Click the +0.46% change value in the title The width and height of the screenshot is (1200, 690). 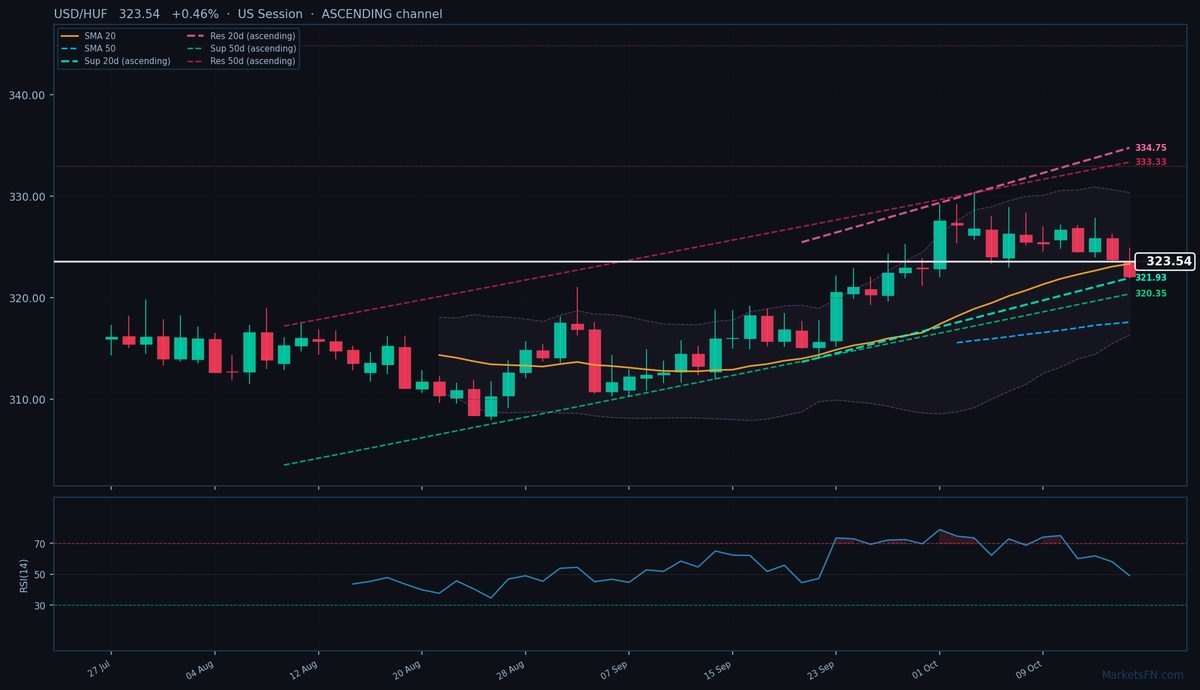tap(194, 14)
